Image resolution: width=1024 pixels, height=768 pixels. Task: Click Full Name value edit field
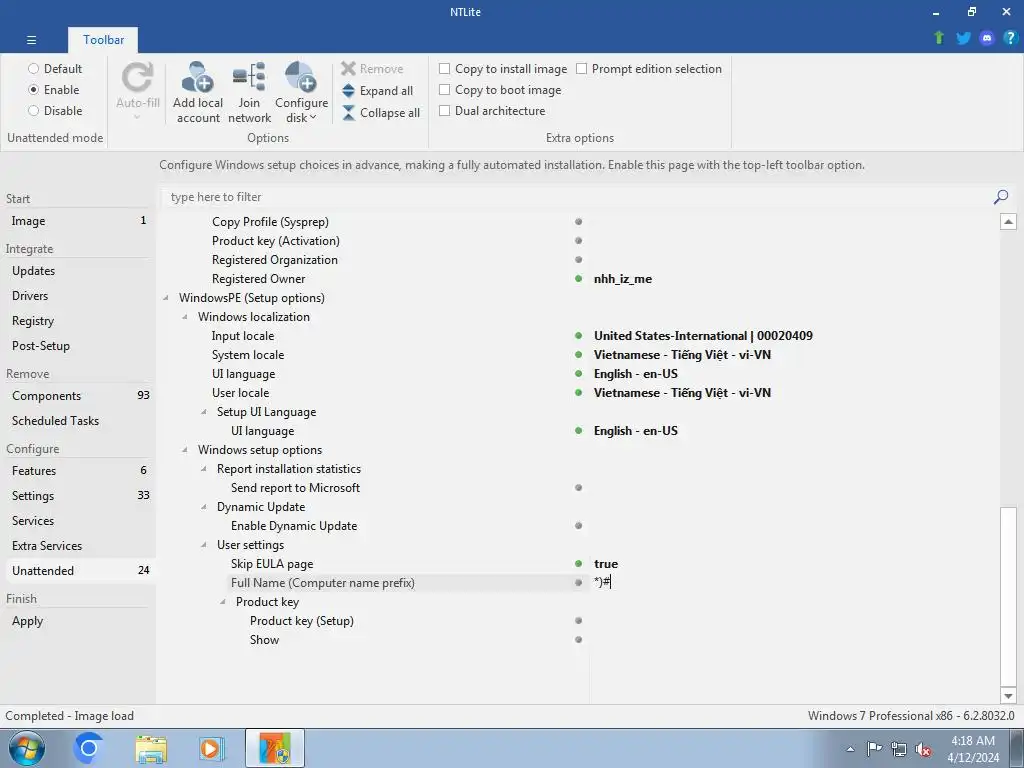pos(793,583)
